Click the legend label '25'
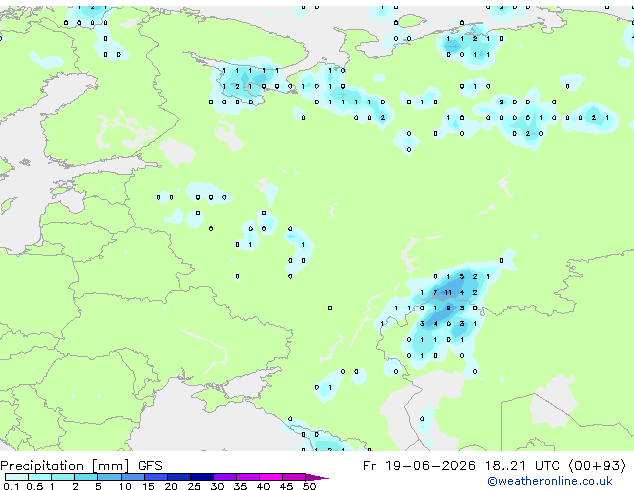This screenshot has width=634, height=490. [194, 486]
